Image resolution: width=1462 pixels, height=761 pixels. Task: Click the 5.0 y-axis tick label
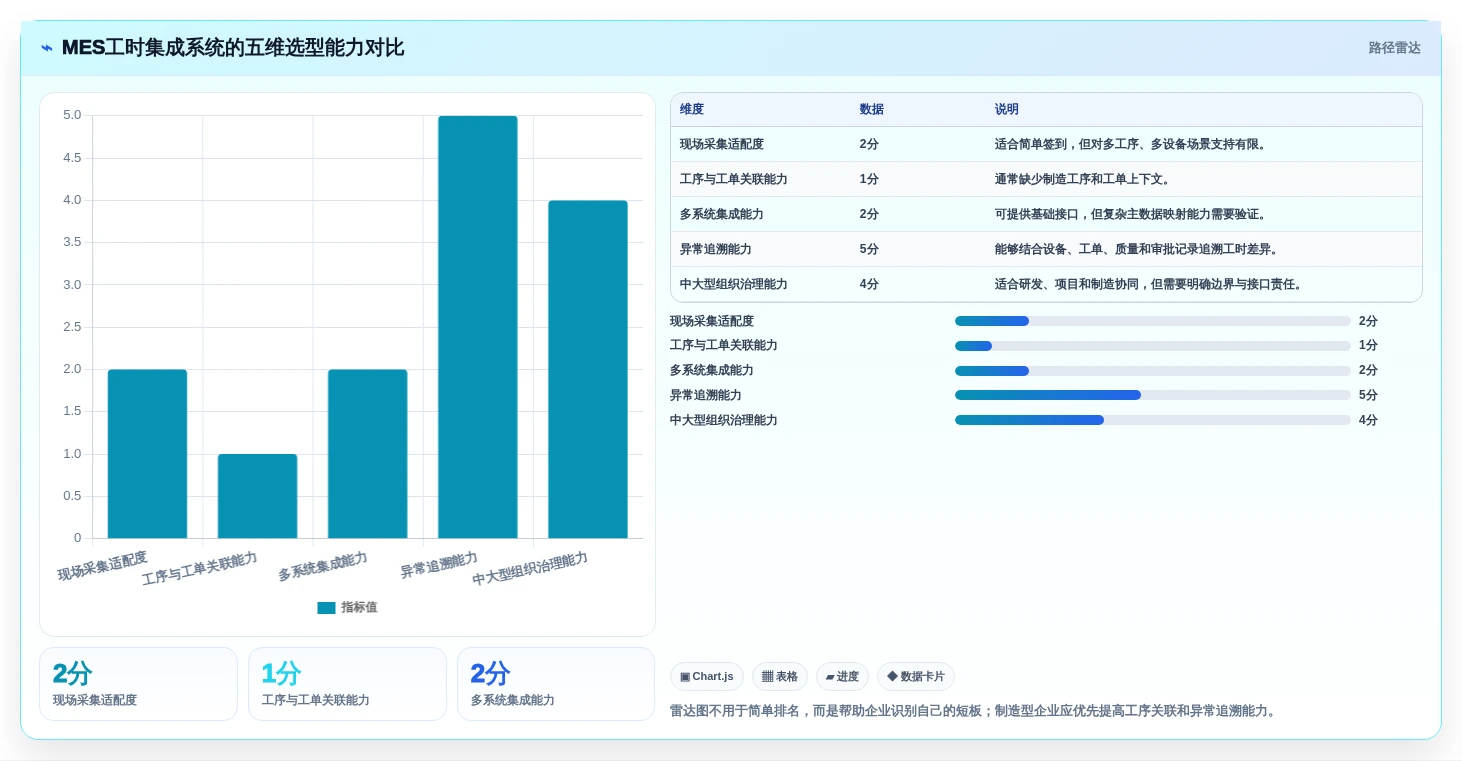72,115
